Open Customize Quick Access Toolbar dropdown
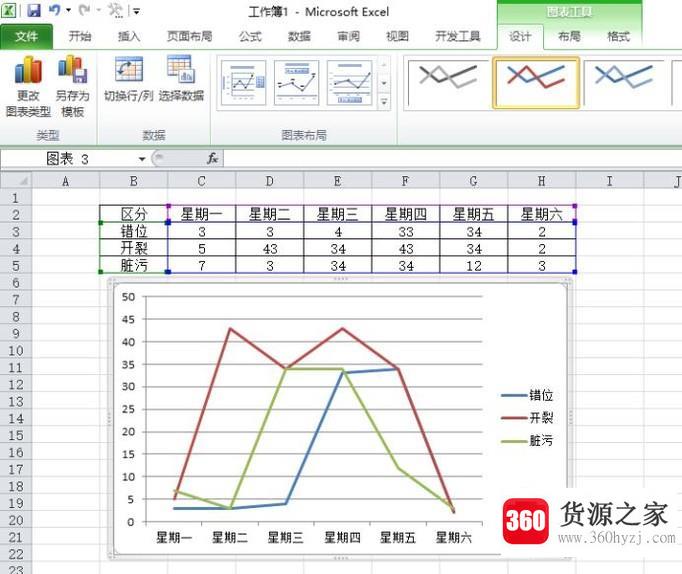 [x=137, y=11]
